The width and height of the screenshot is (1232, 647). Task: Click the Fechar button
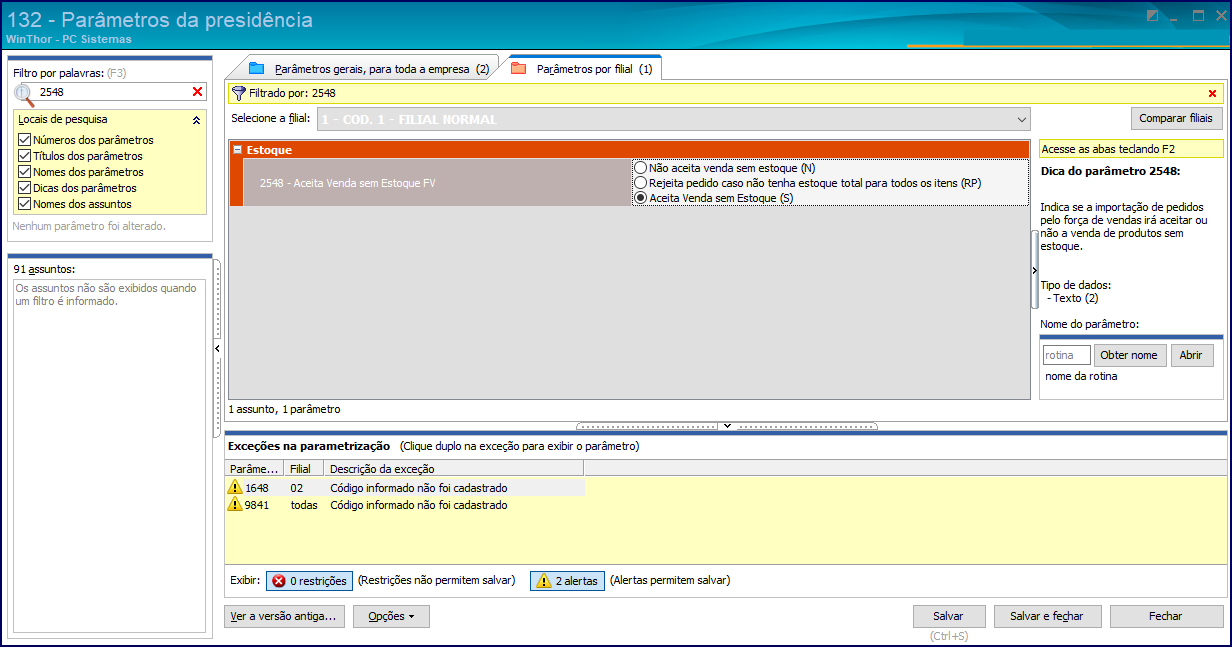pyautogui.click(x=1166, y=617)
